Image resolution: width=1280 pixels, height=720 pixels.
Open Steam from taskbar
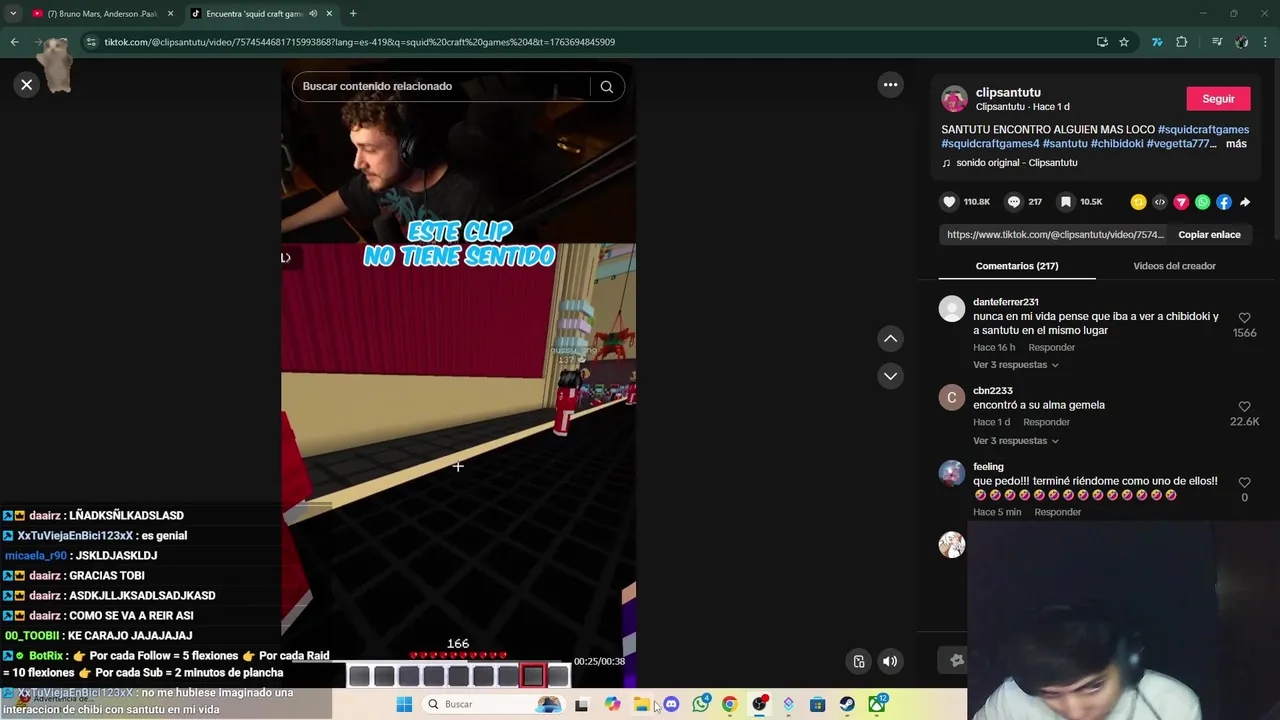click(x=847, y=704)
